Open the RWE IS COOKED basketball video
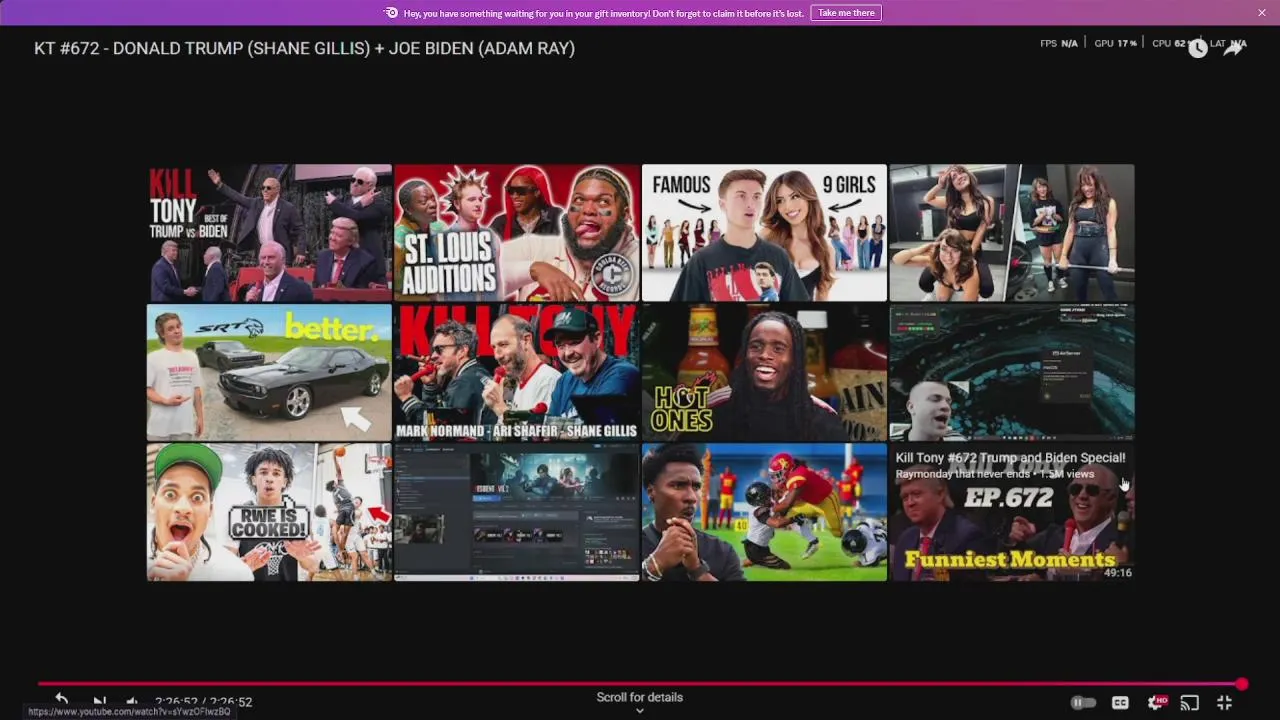 click(269, 512)
